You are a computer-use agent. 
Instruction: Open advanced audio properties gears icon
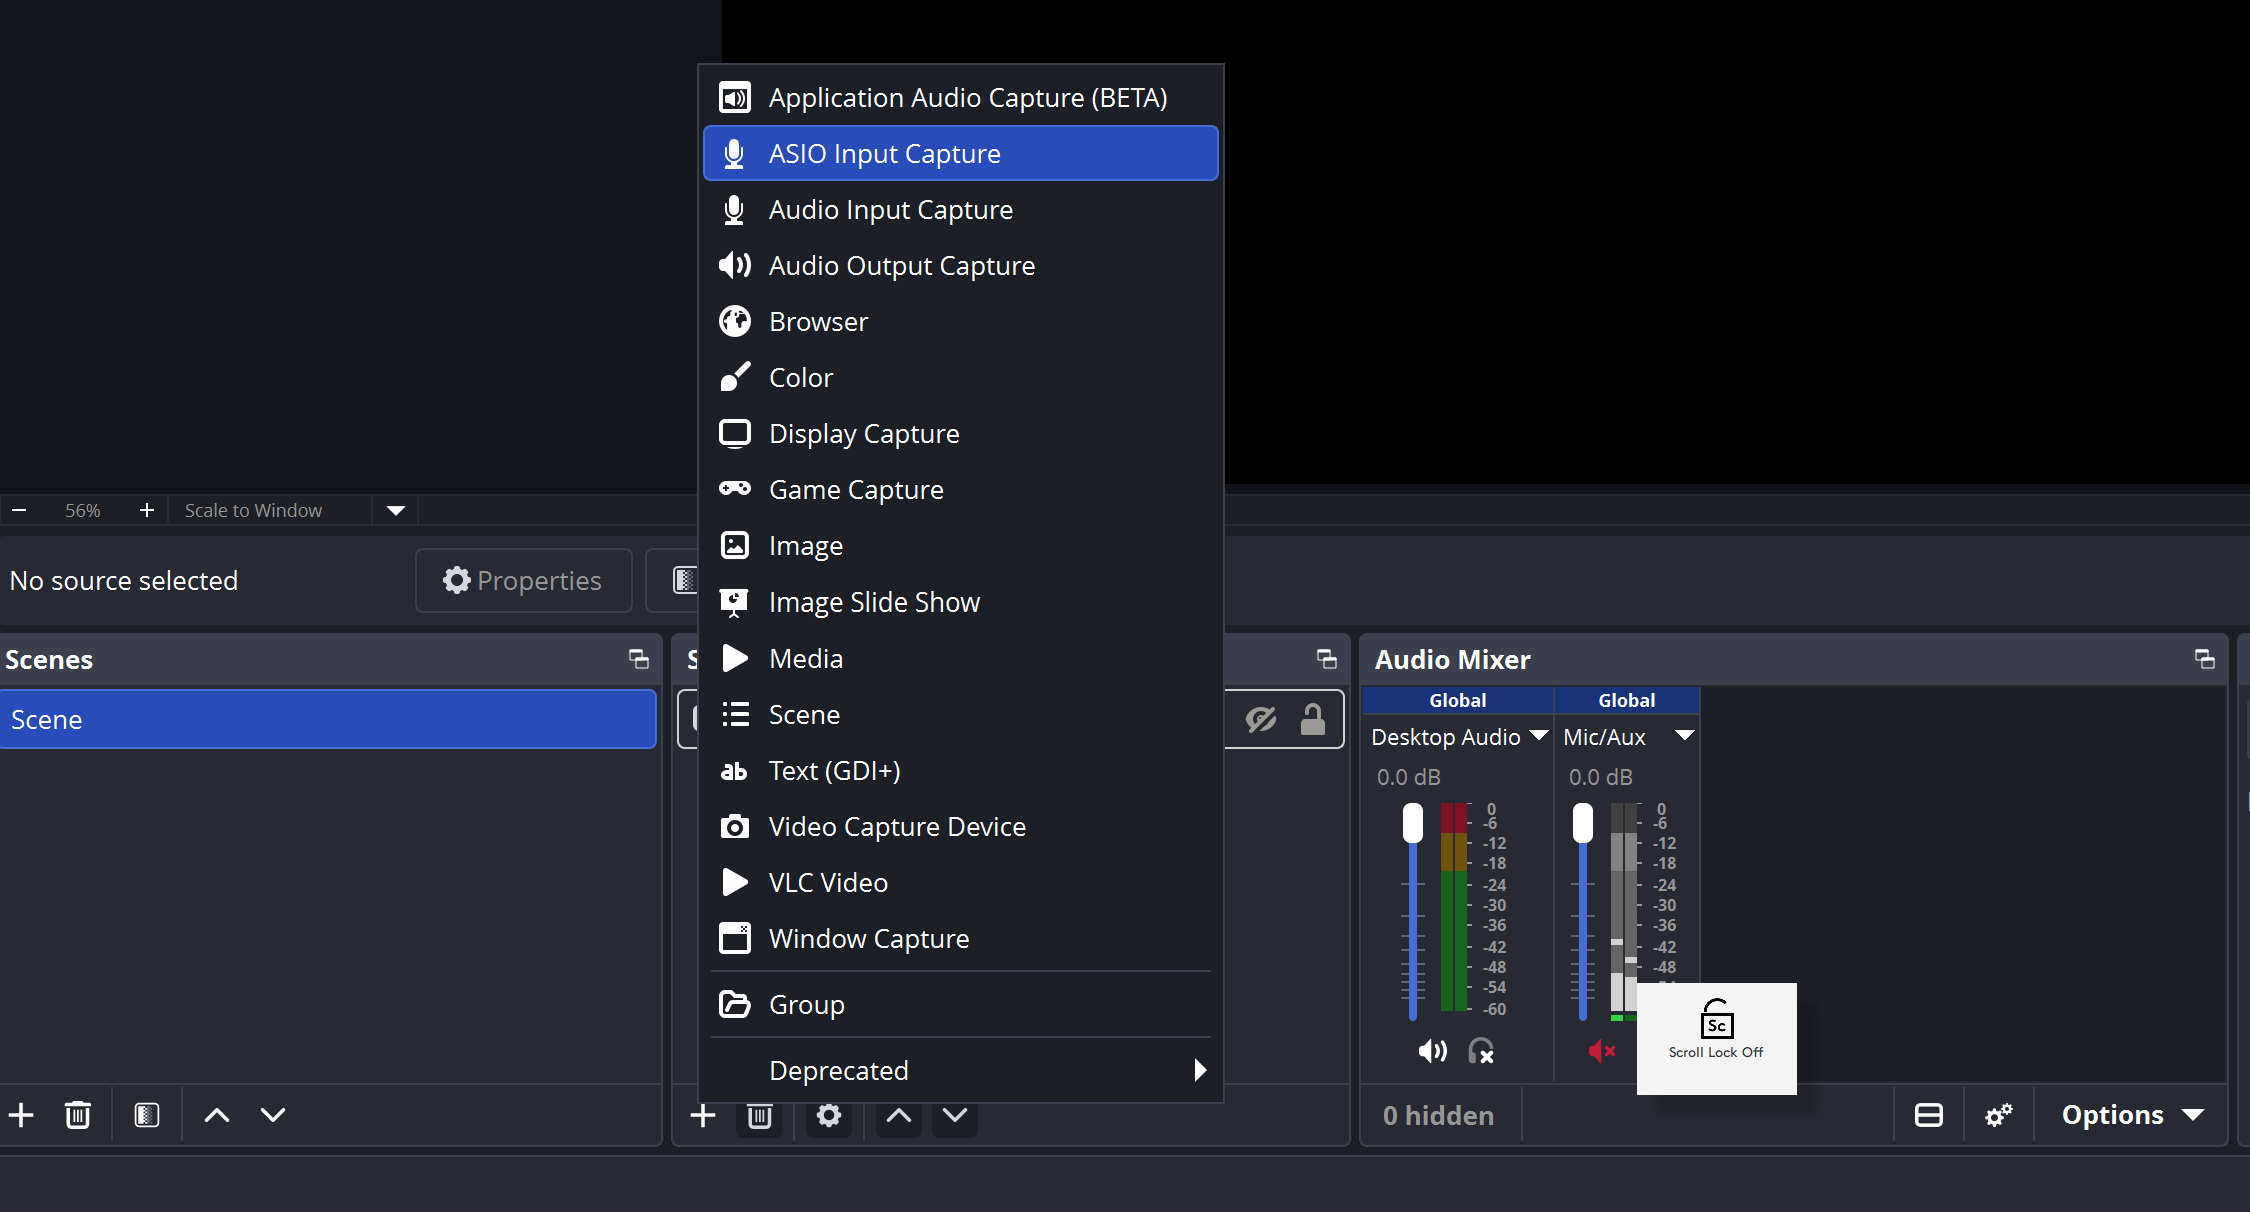coord(1999,1115)
